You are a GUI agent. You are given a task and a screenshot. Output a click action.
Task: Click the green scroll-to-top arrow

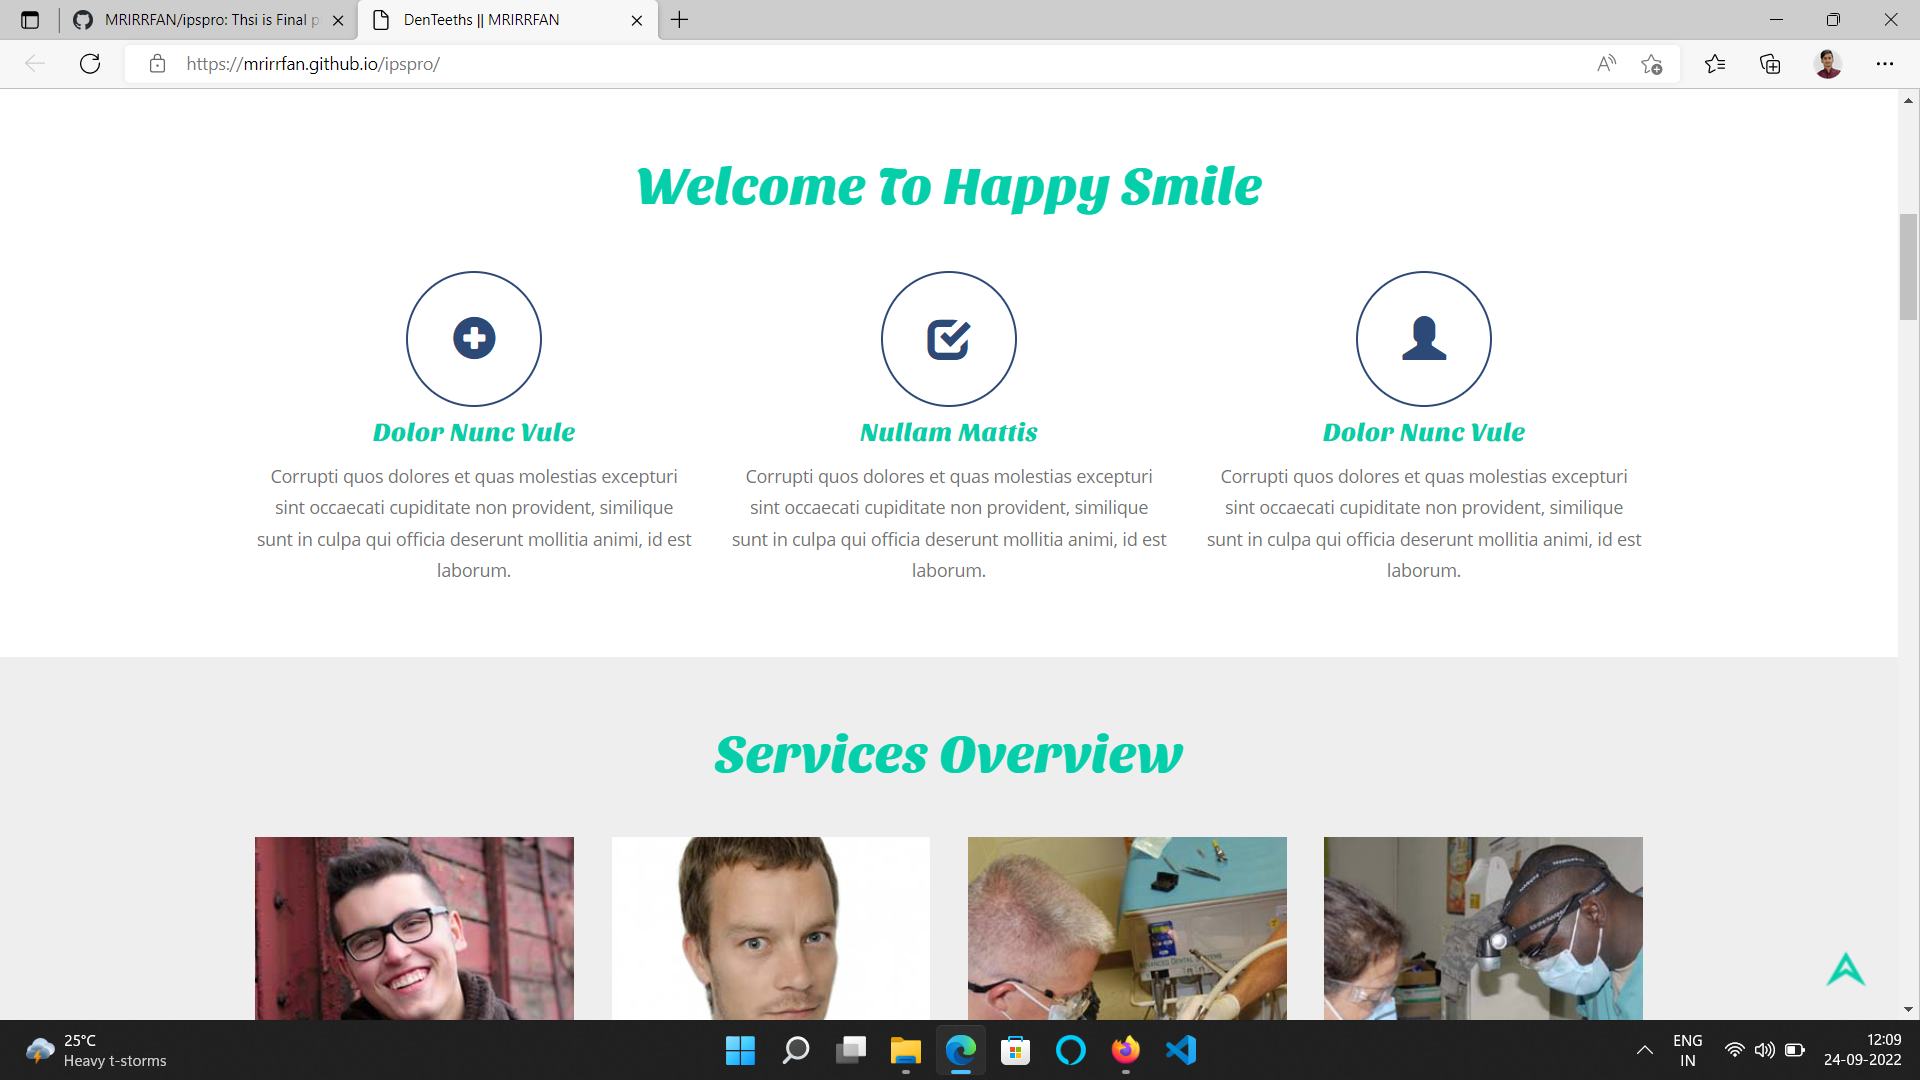click(1845, 969)
